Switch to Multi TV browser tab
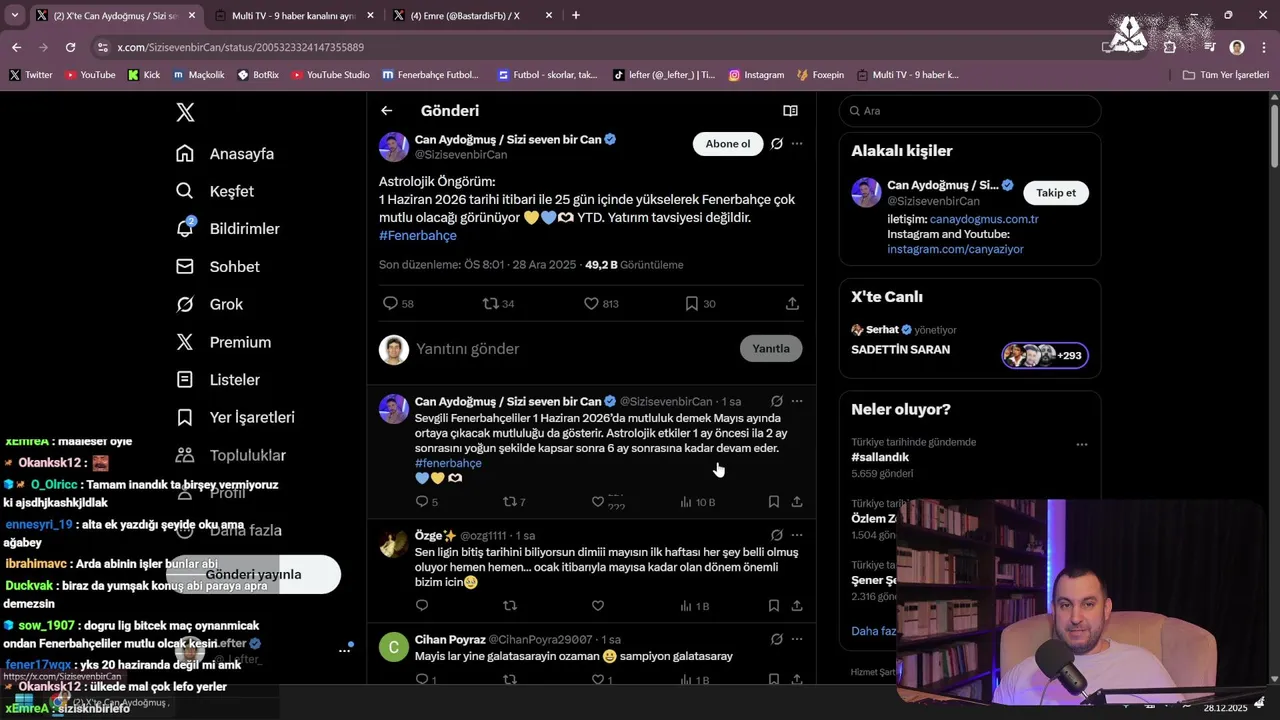Viewport: 1280px width, 720px height. 293,16
